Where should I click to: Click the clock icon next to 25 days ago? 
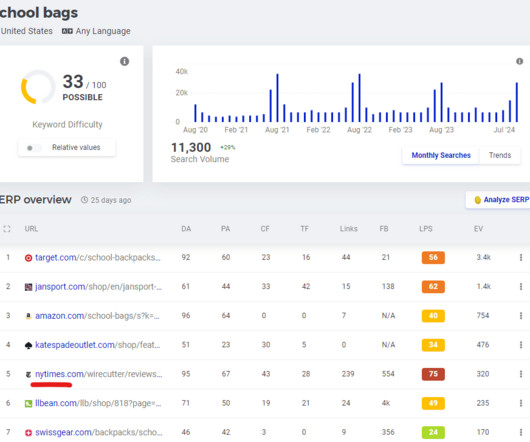coord(84,200)
